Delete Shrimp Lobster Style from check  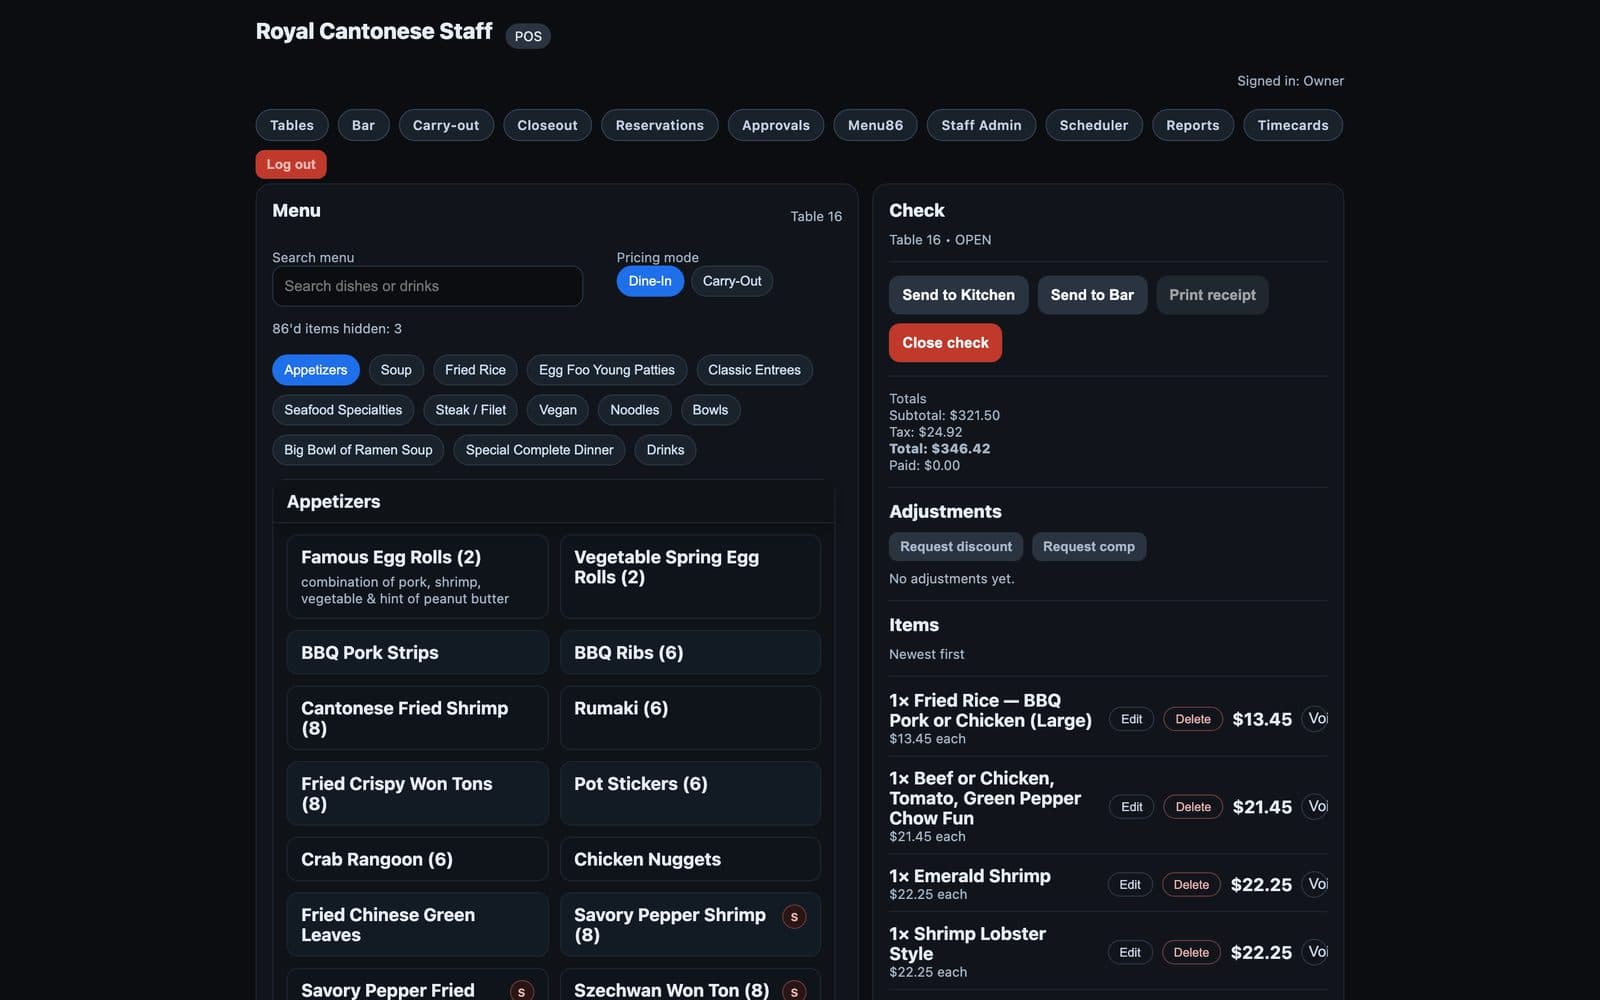(1191, 952)
